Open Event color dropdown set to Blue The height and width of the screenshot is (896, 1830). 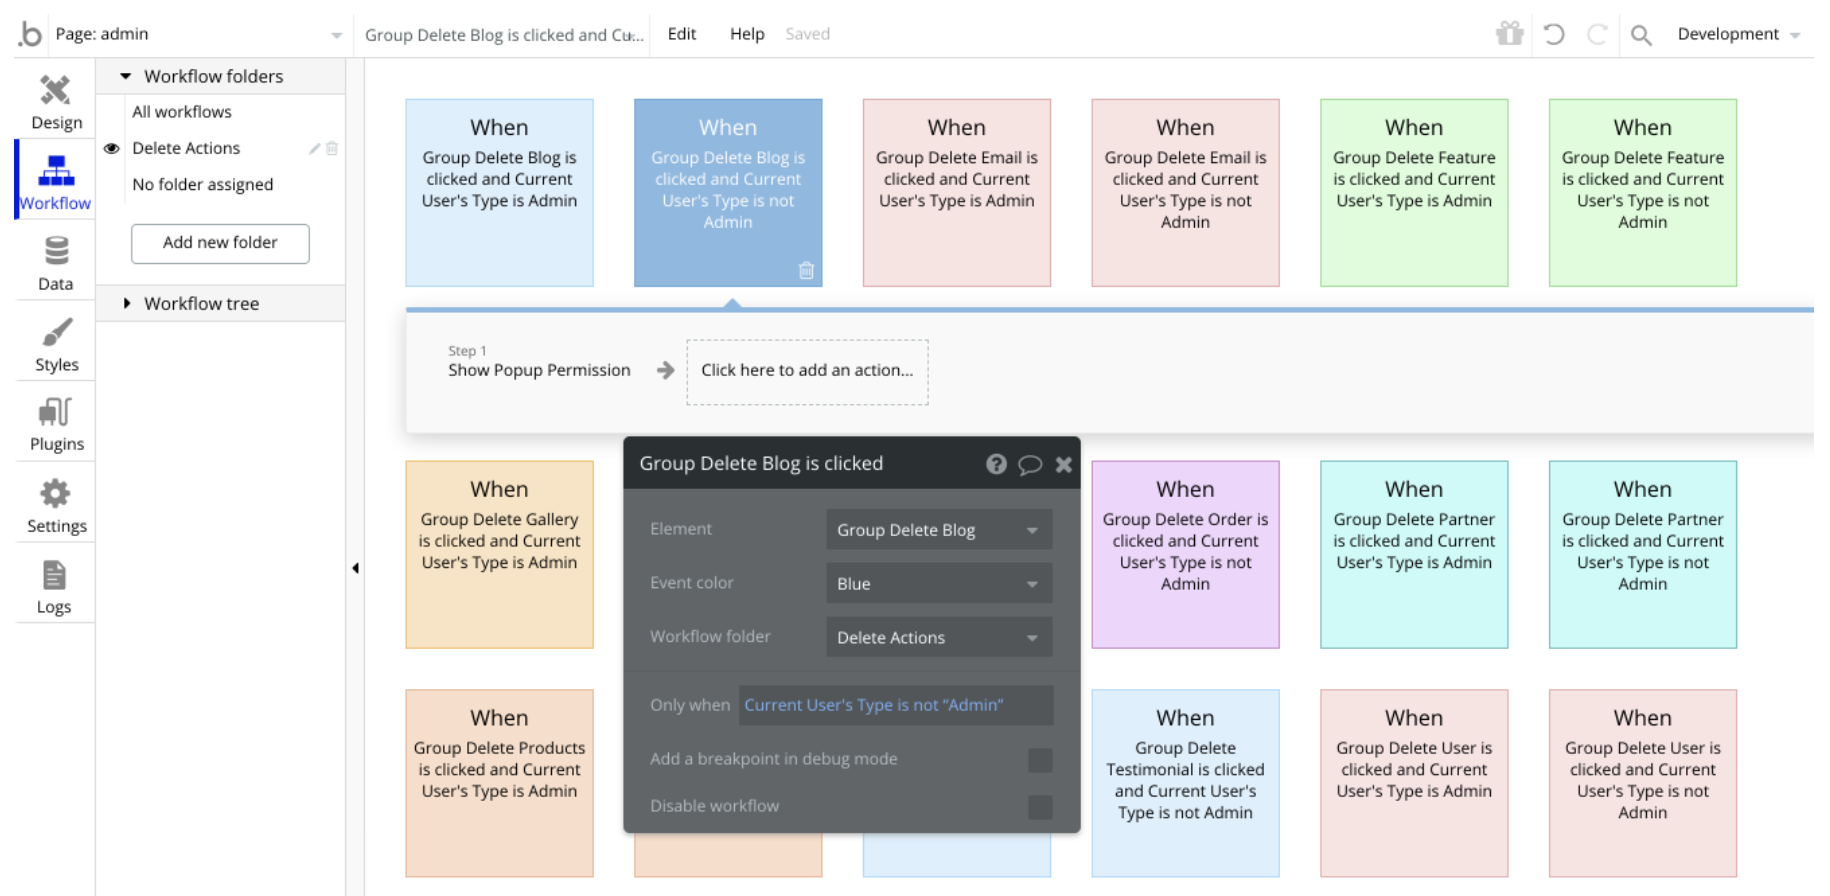(x=938, y=584)
